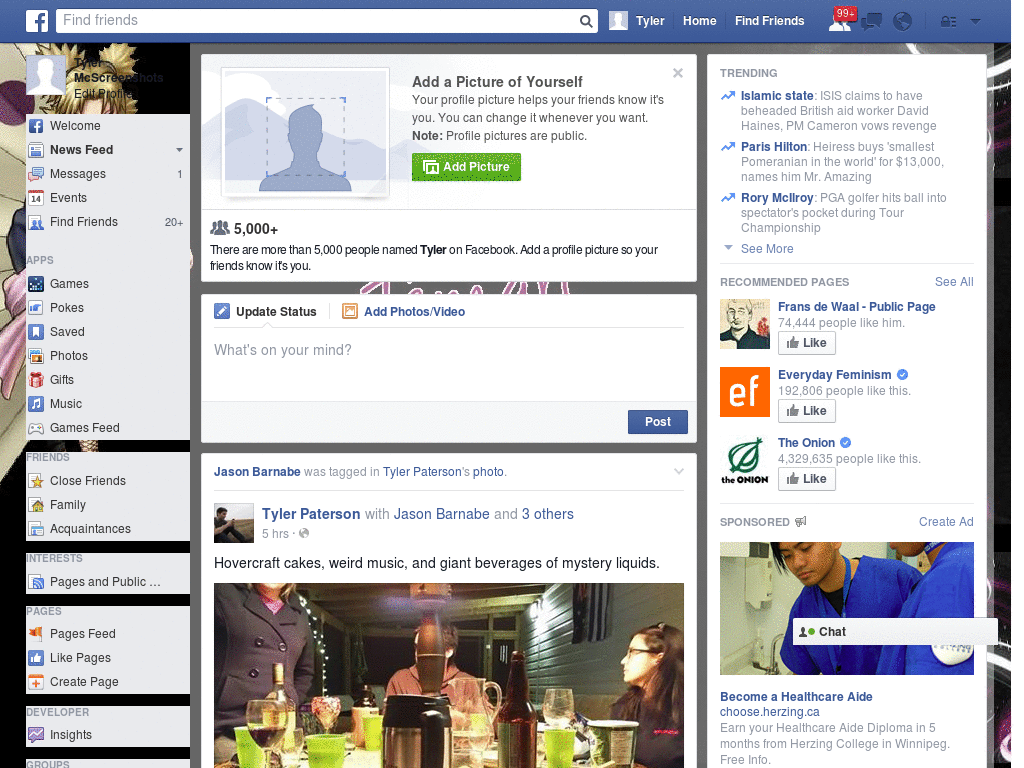Screen dimensions: 1024x768
Task: Open Find Friends sidebar item
Action: pyautogui.click(x=108, y=222)
